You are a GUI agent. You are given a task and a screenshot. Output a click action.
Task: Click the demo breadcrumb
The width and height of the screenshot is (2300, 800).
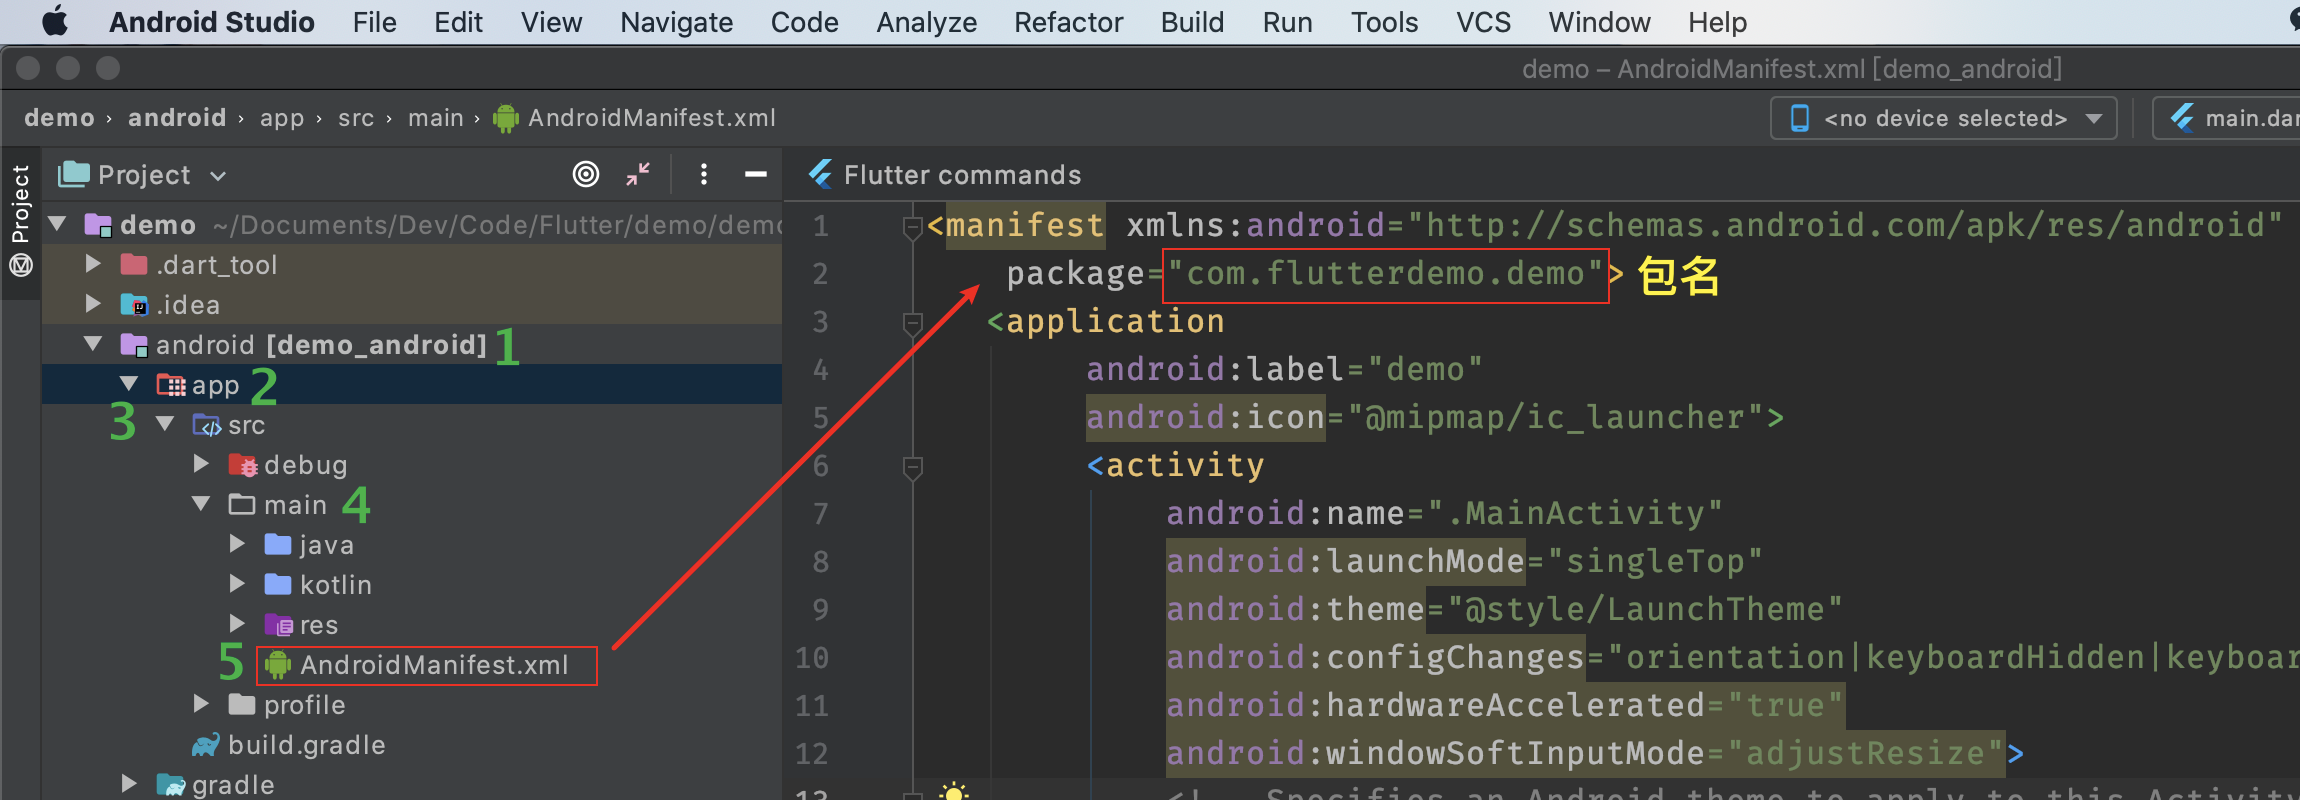(x=59, y=118)
